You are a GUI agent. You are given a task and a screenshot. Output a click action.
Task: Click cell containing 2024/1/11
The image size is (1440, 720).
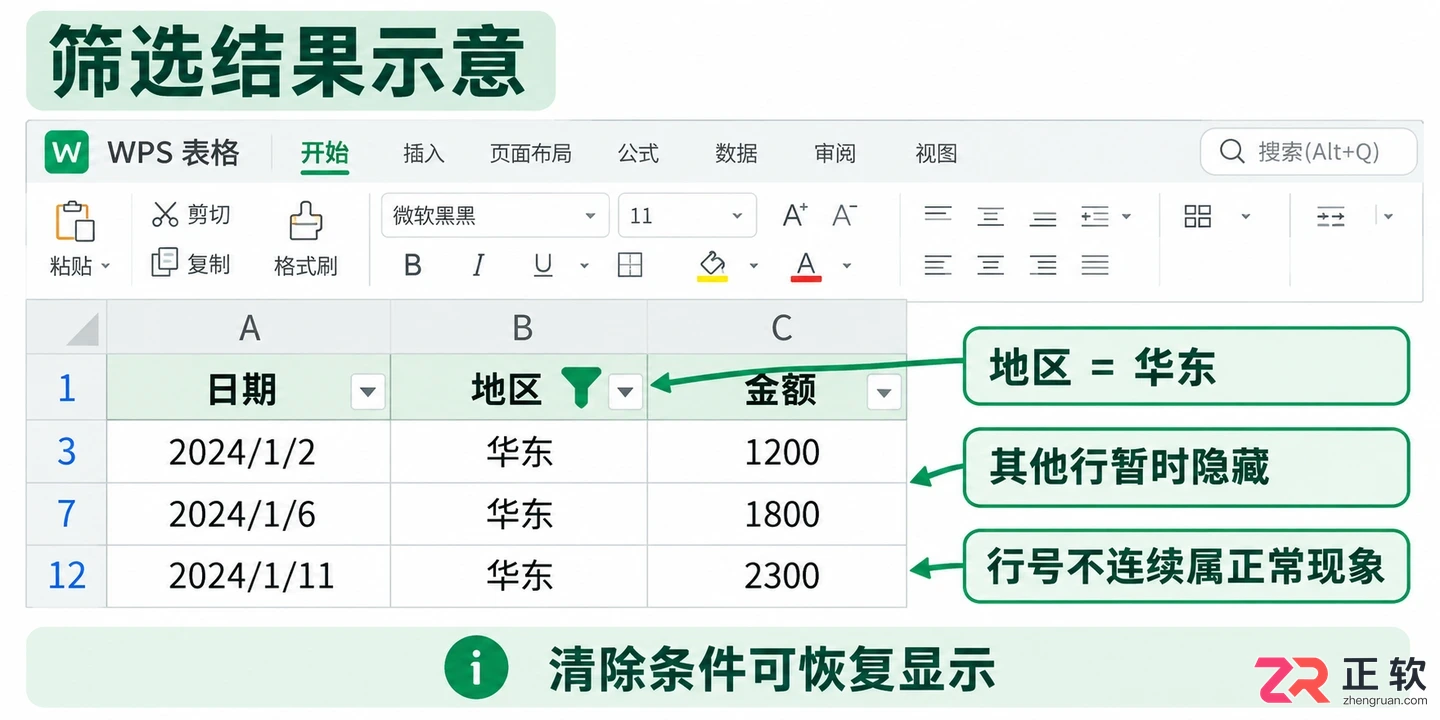coord(249,576)
